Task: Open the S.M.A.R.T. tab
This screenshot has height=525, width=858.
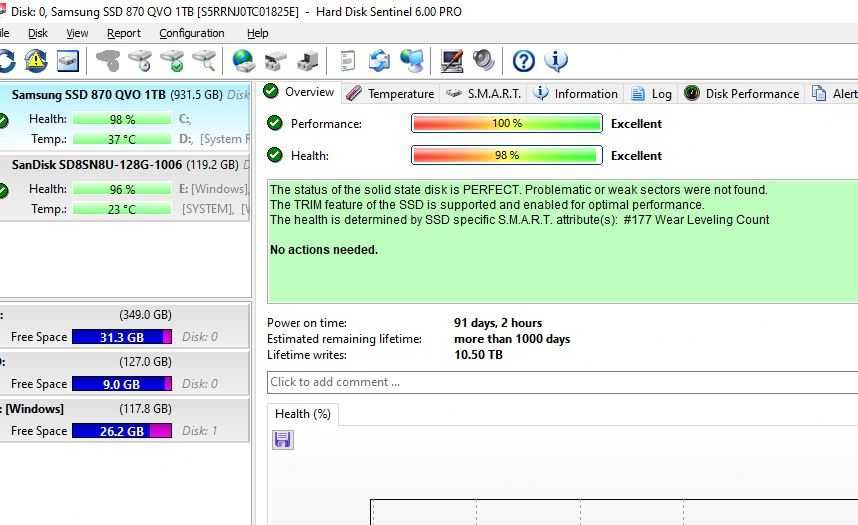Action: point(483,94)
